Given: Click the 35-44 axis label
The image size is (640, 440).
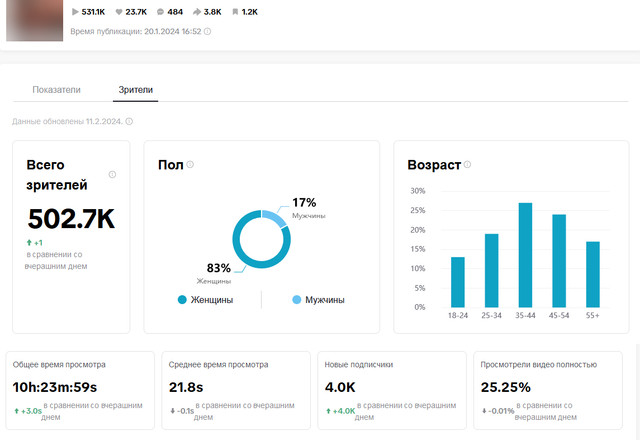Looking at the screenshot, I should pos(525,316).
